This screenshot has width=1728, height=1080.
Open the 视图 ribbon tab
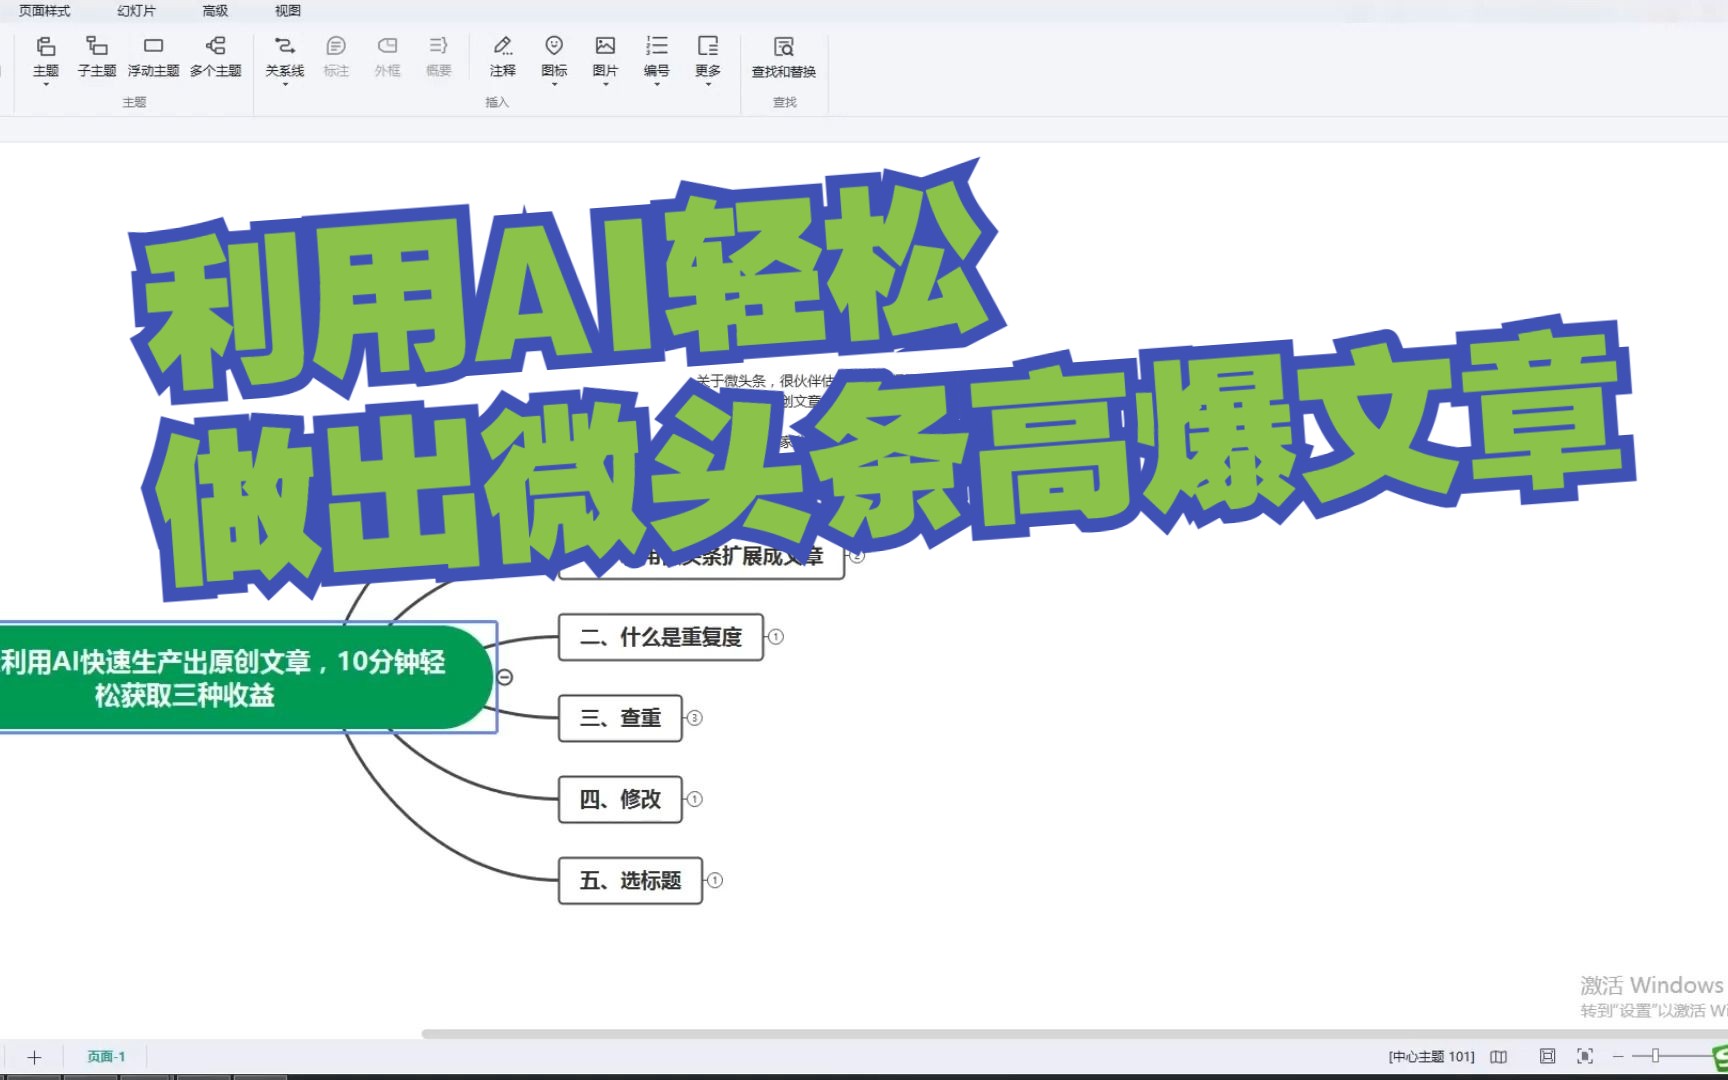click(288, 11)
